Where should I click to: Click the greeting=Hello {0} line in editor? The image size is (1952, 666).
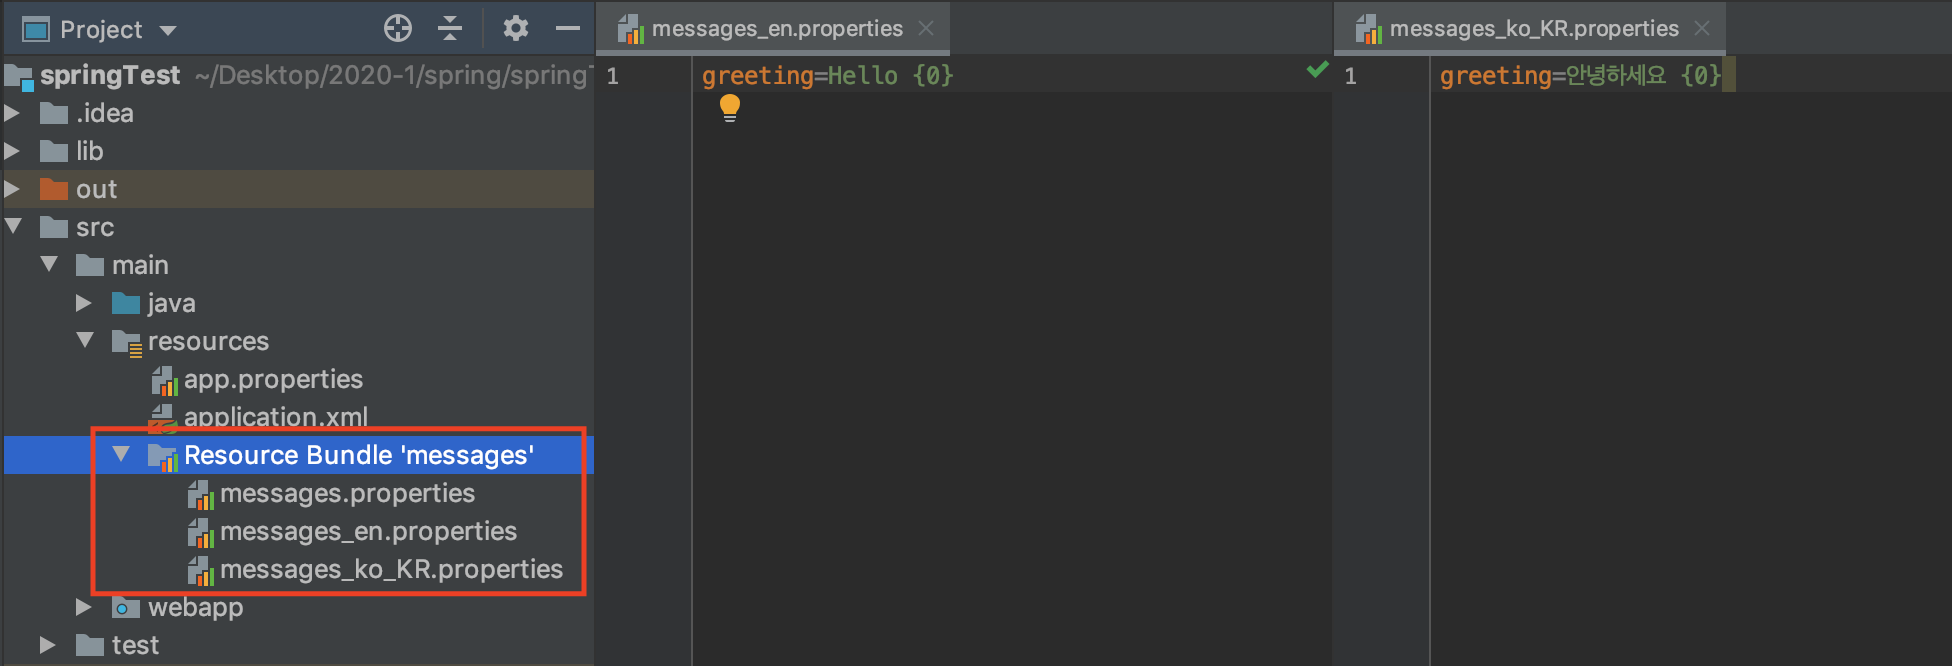(x=827, y=76)
